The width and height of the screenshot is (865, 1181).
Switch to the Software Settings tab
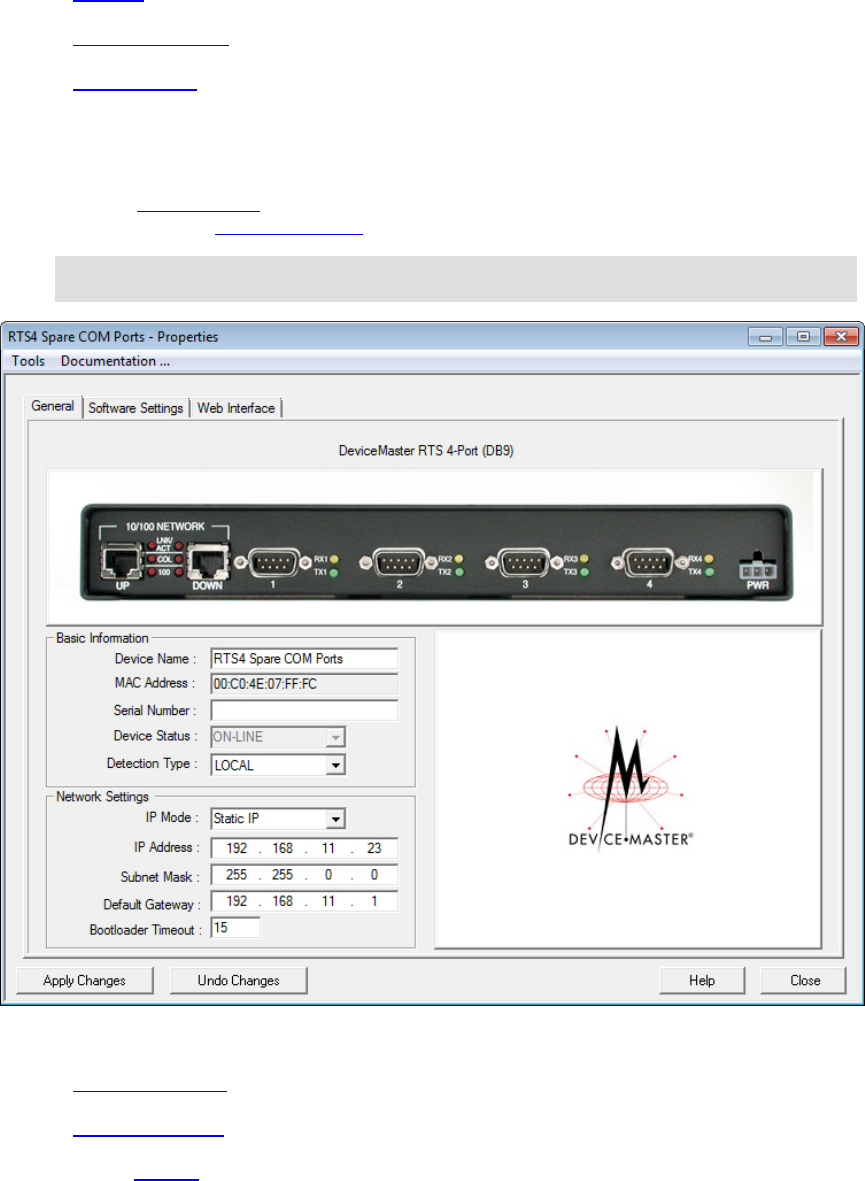click(136, 408)
